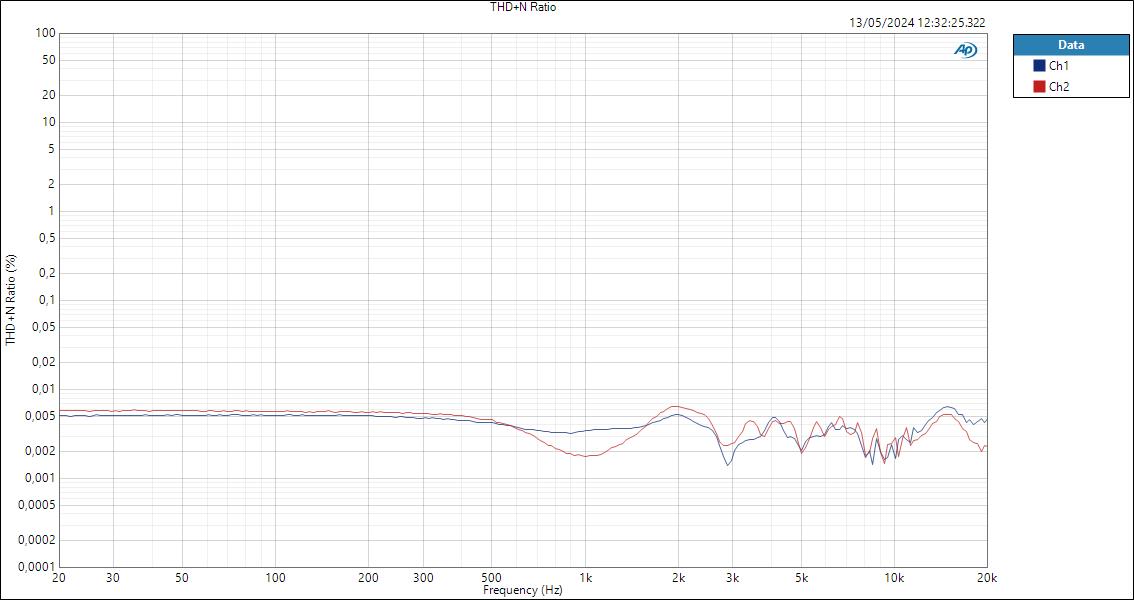Click the THD+N Ratio graph title
The width and height of the screenshot is (1134, 600).
tap(522, 7)
